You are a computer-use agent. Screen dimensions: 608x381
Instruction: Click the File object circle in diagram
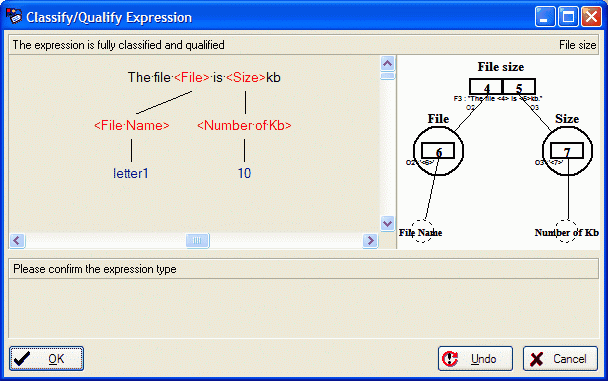click(438, 151)
